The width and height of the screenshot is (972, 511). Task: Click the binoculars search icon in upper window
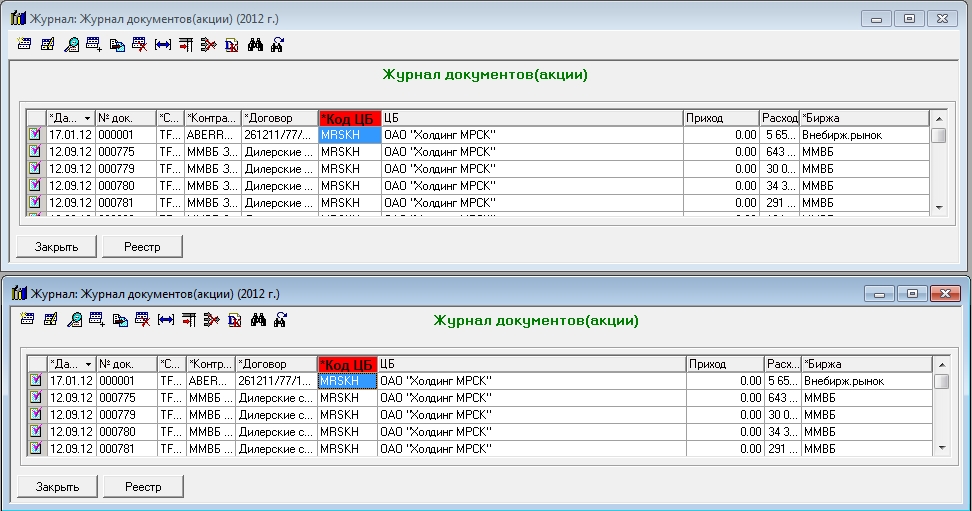(255, 44)
